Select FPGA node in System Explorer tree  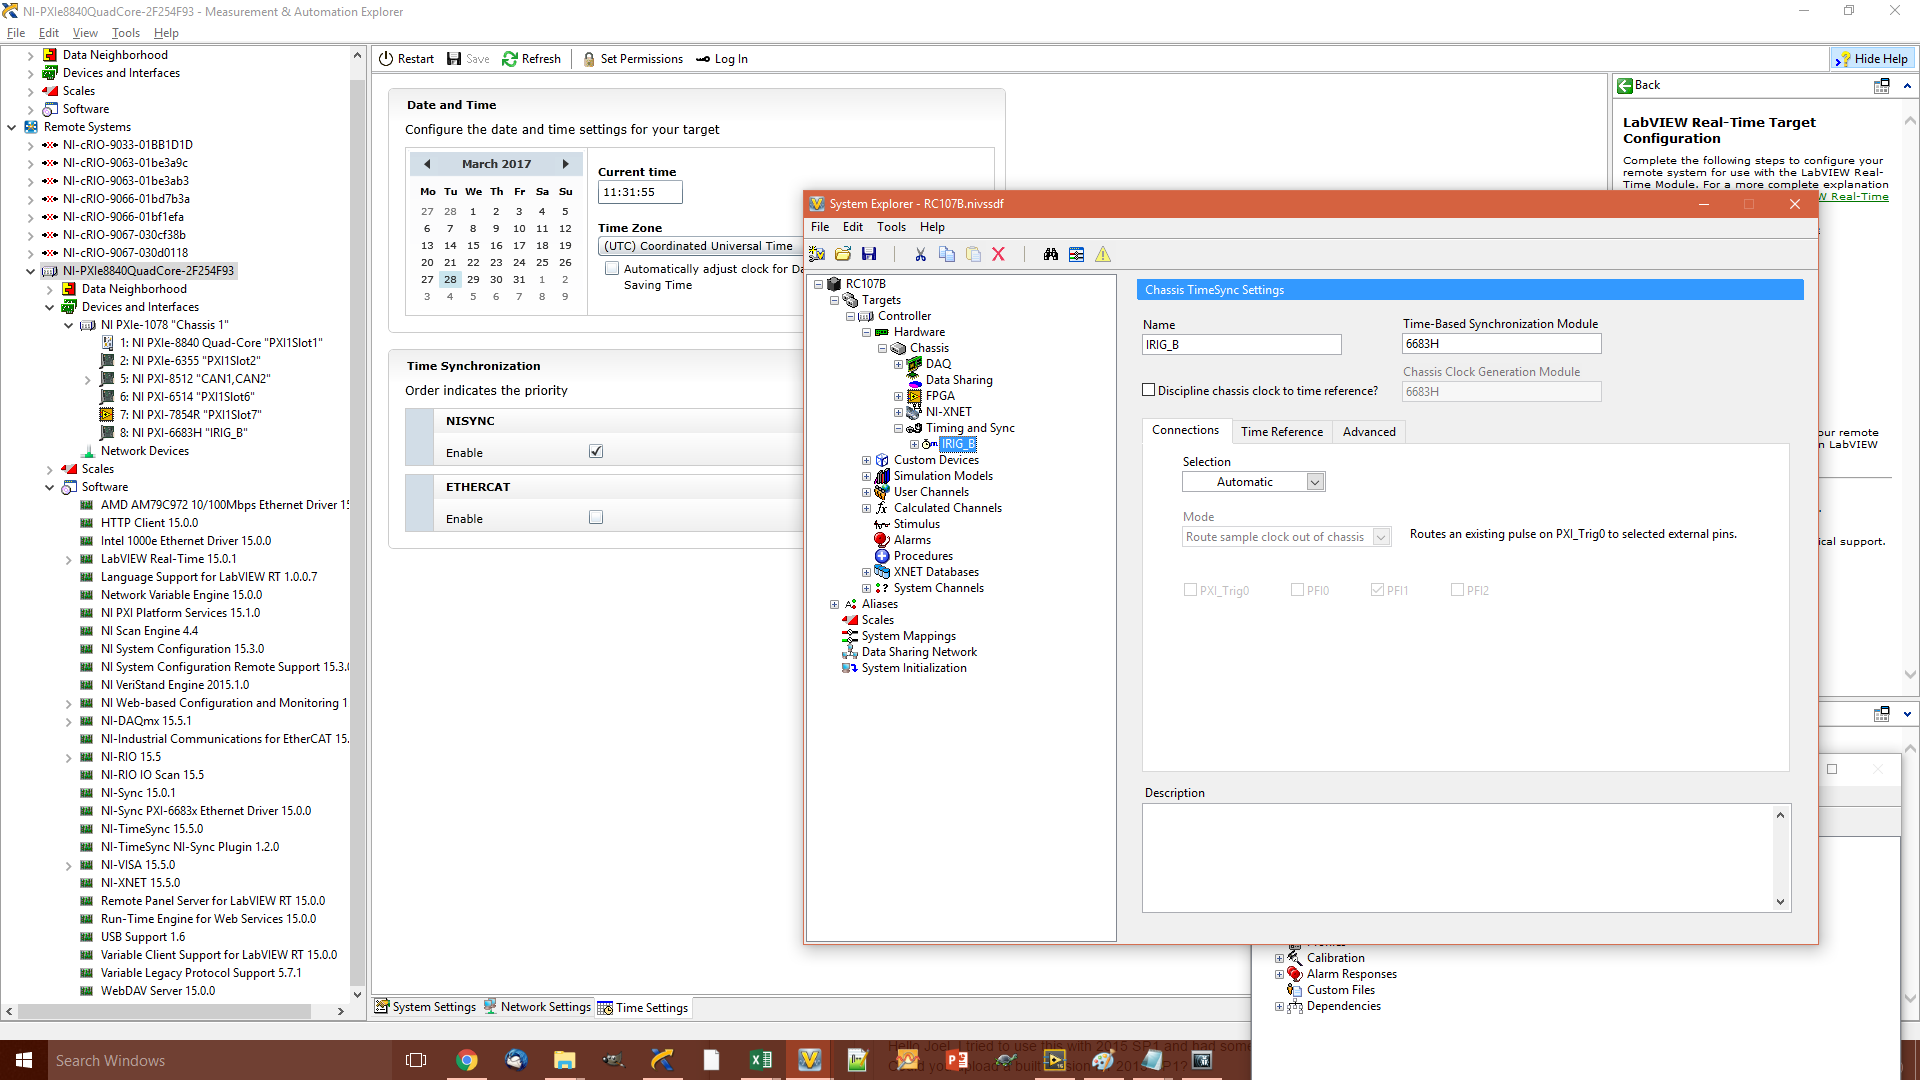pyautogui.click(x=940, y=396)
